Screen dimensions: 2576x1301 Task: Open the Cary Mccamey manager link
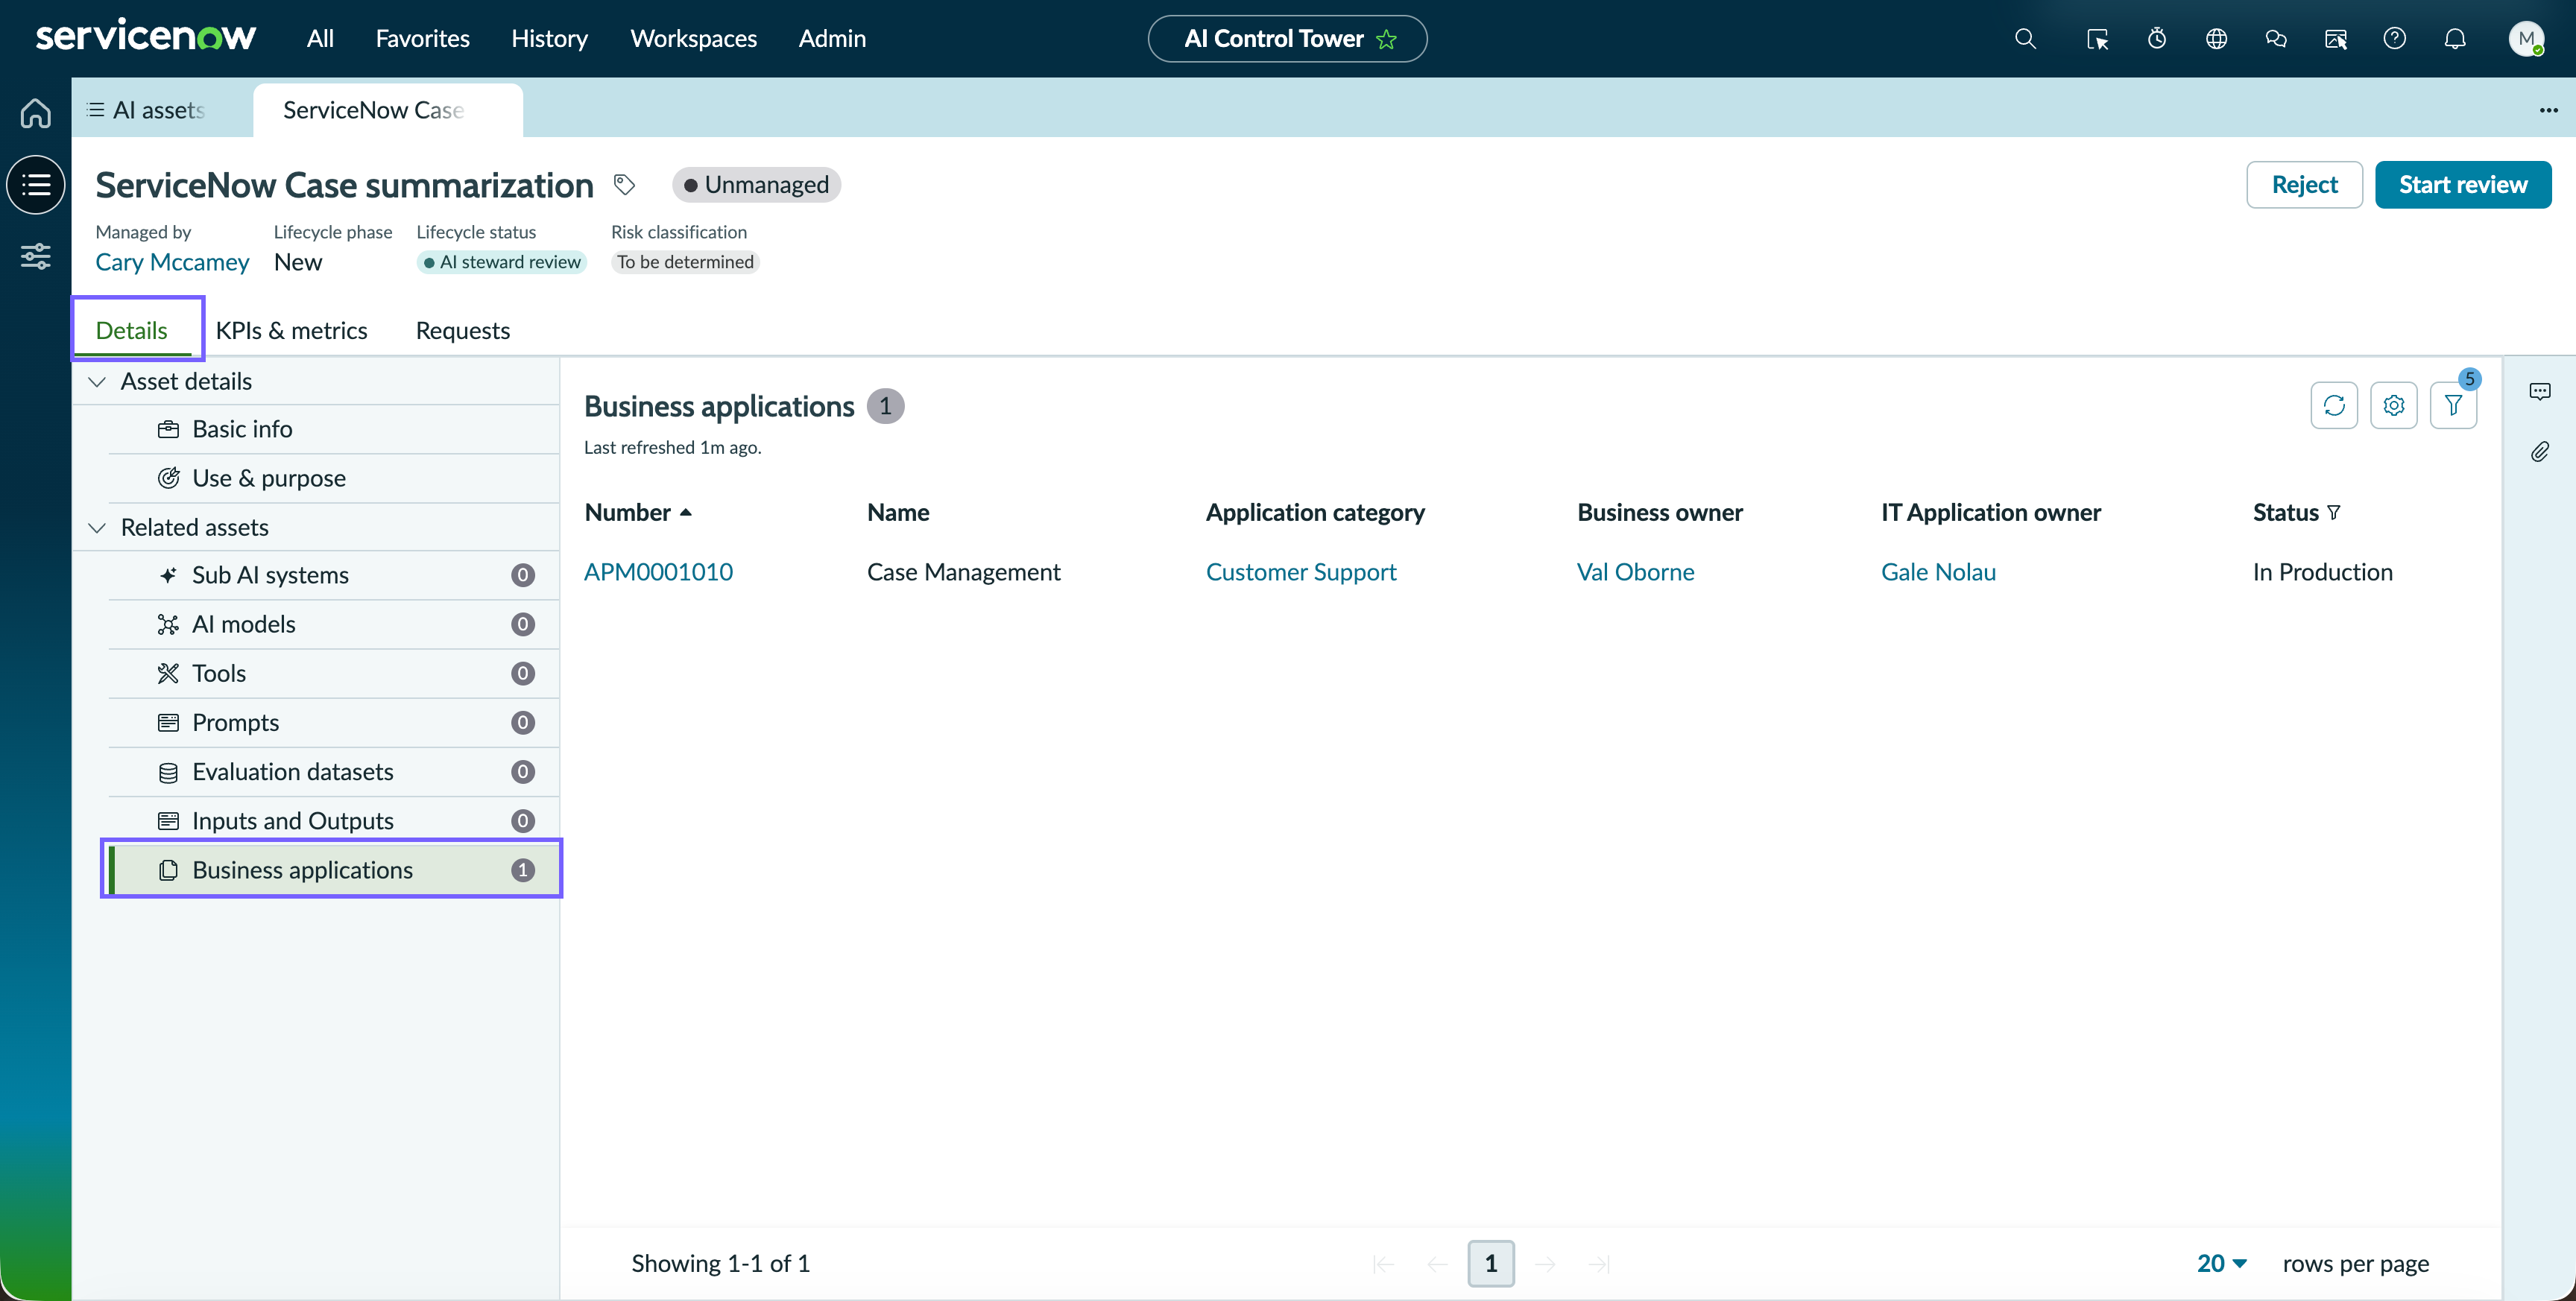coord(172,262)
